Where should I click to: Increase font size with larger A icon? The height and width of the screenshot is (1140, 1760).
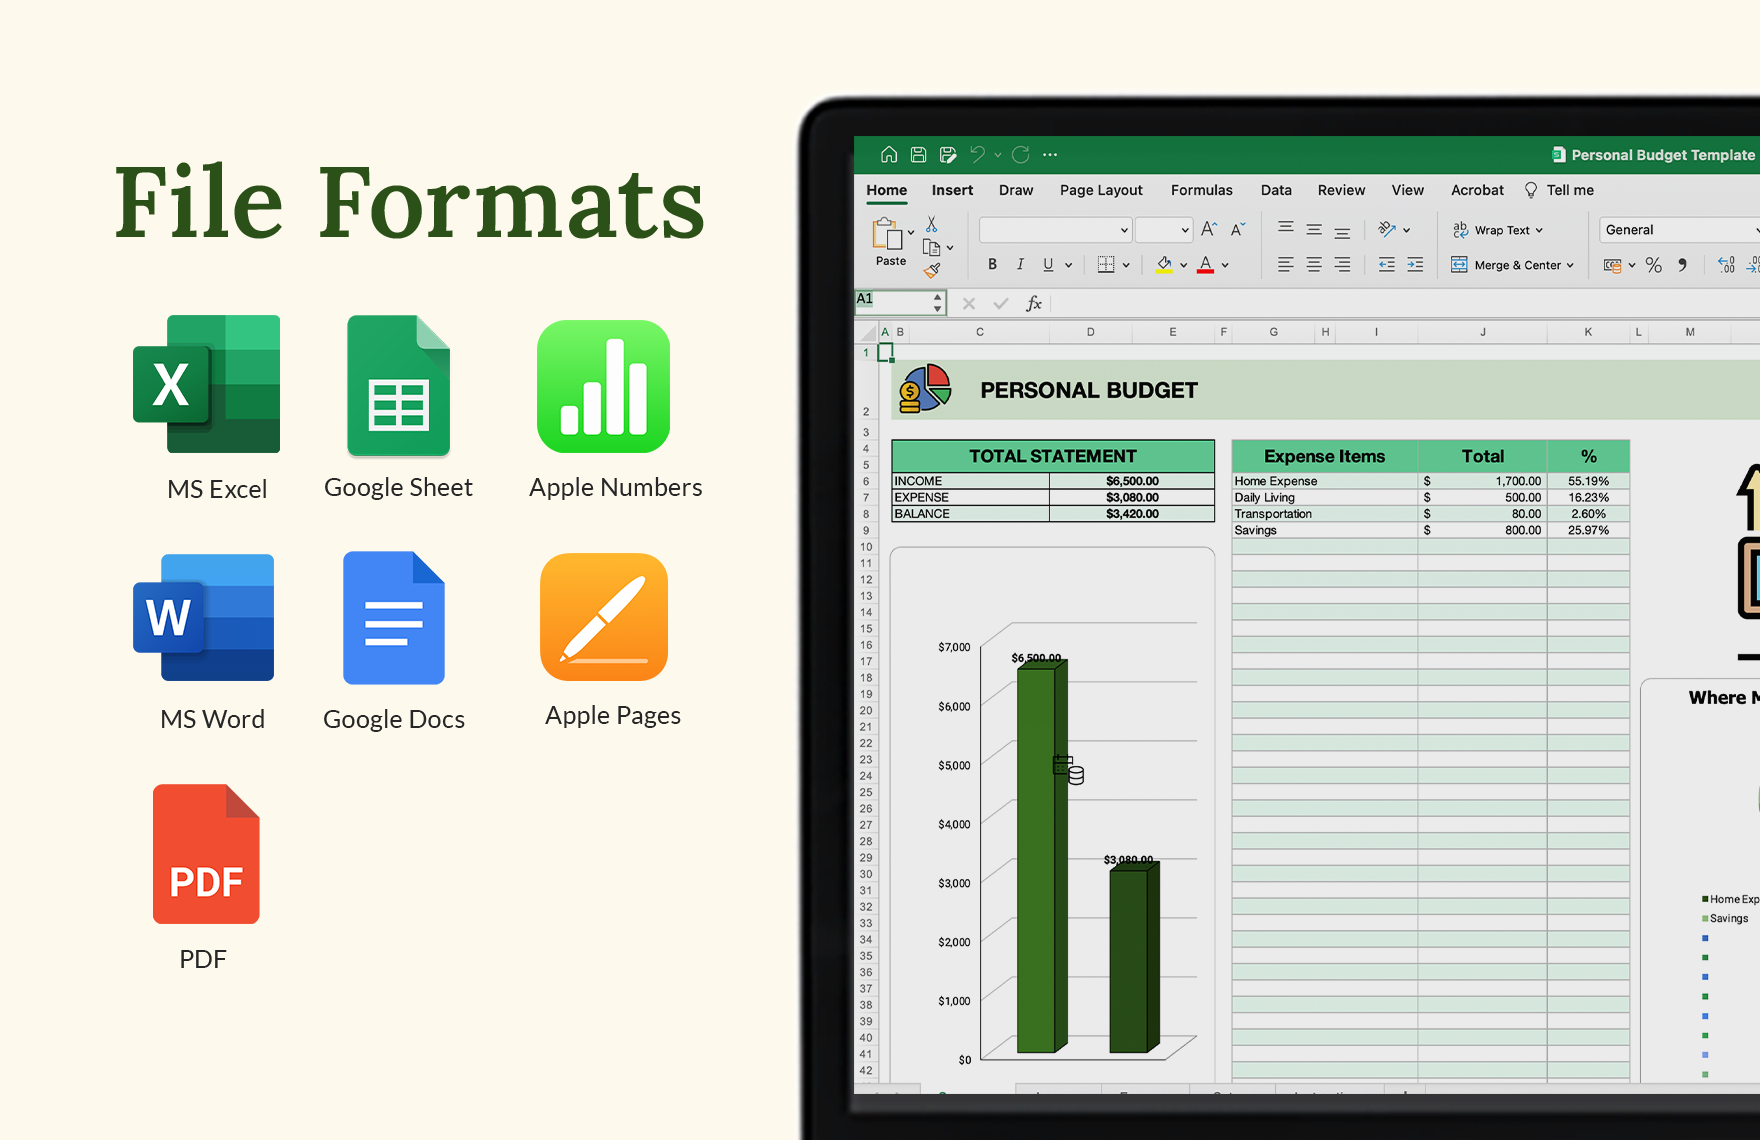point(1209,229)
